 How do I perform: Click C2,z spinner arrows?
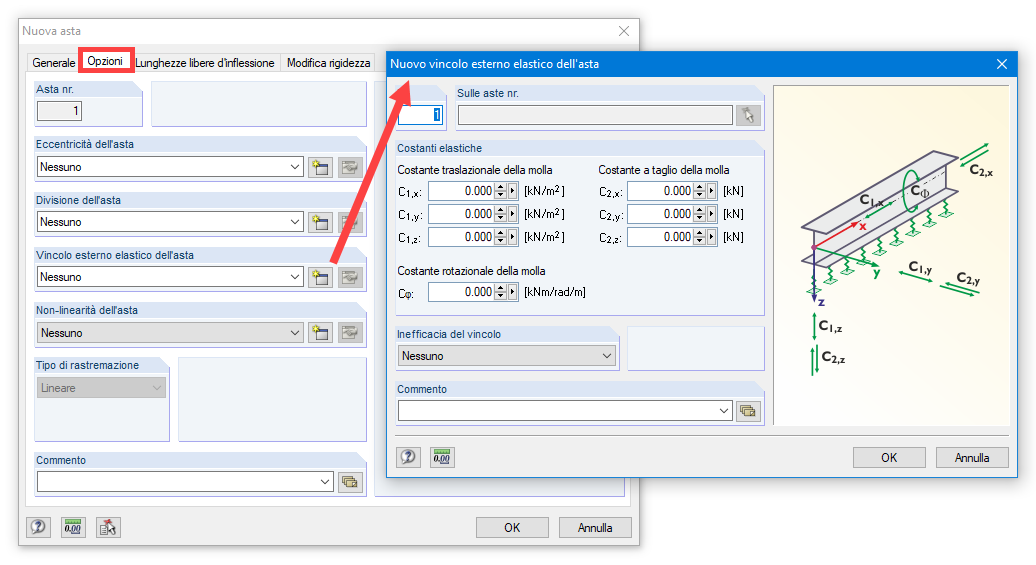(699, 237)
